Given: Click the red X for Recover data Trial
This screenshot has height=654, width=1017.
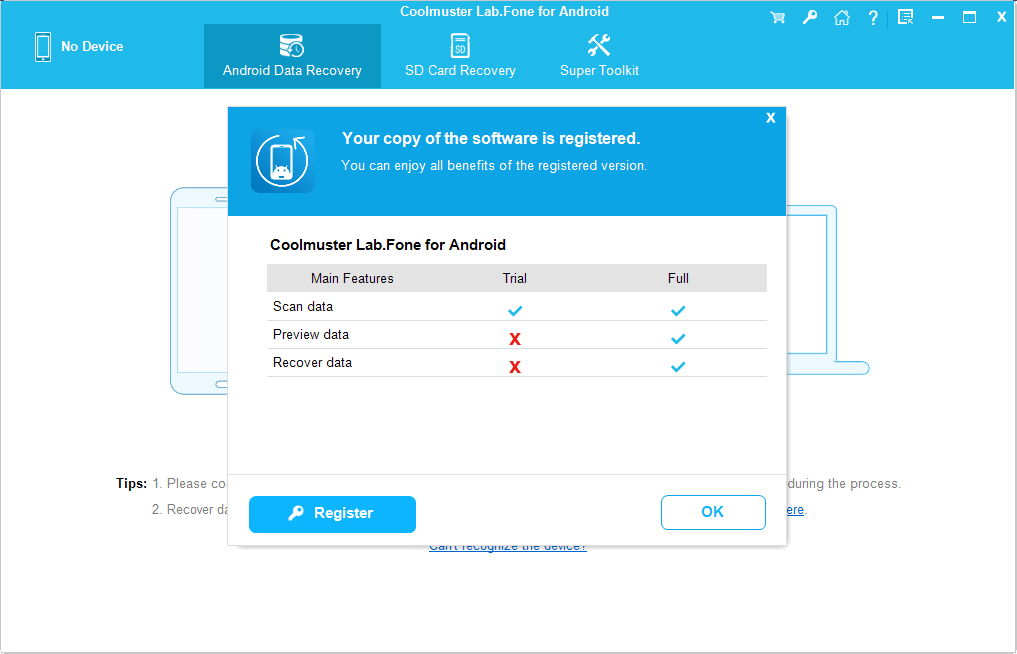Looking at the screenshot, I should click(515, 367).
